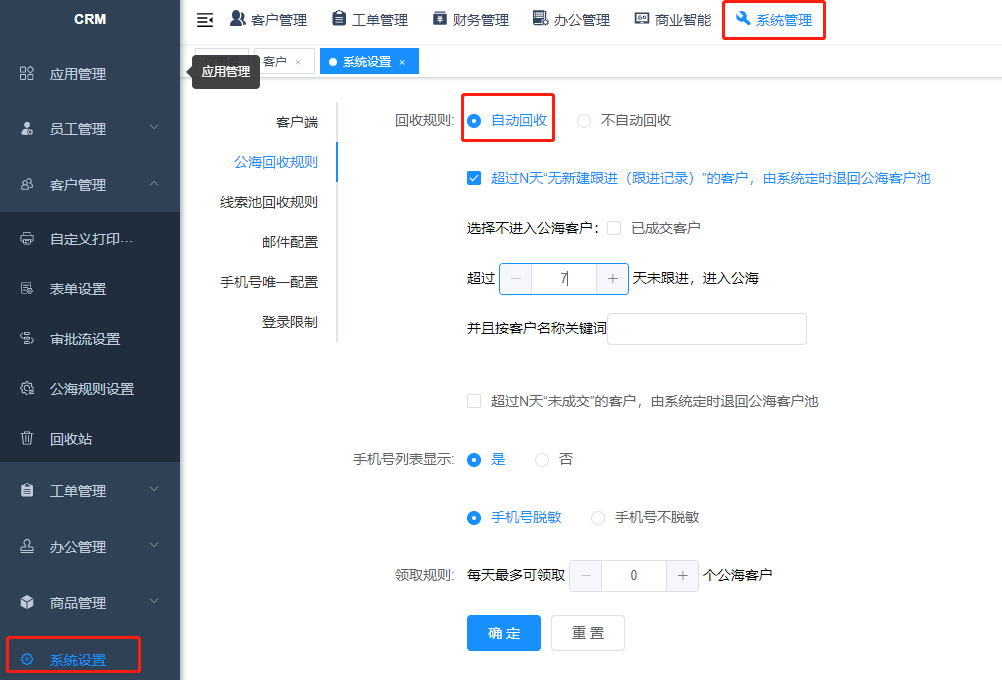Enable the 超过N天"未成交" checkbox
Screen dimensions: 1002x680
tap(474, 401)
